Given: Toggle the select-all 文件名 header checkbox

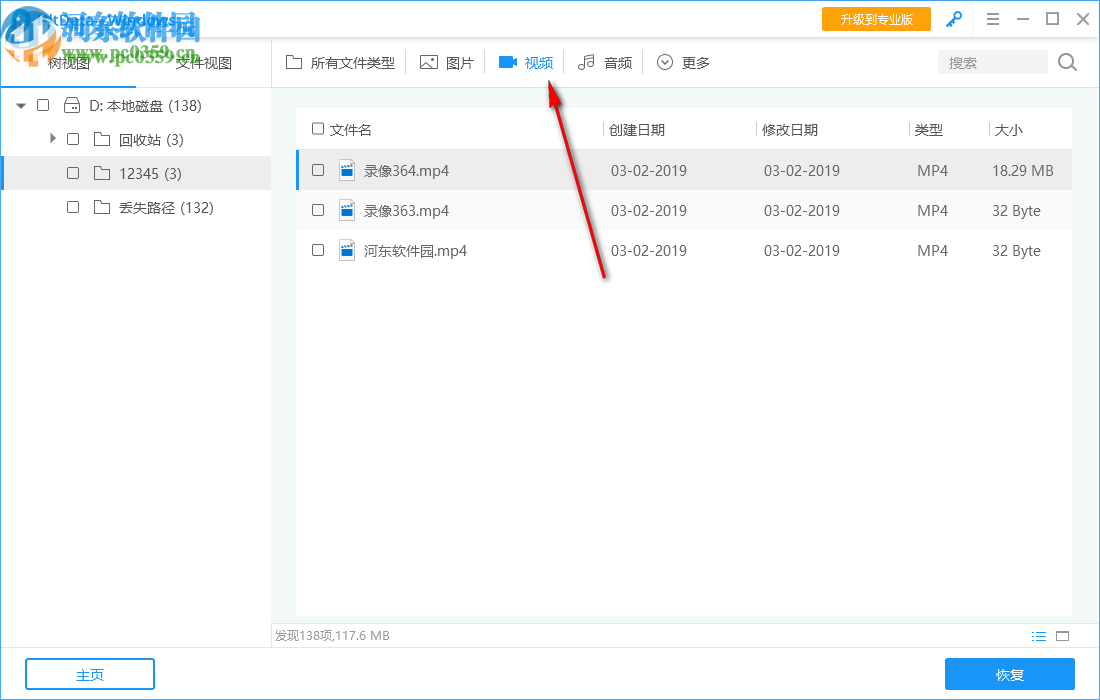Looking at the screenshot, I should click(x=318, y=129).
